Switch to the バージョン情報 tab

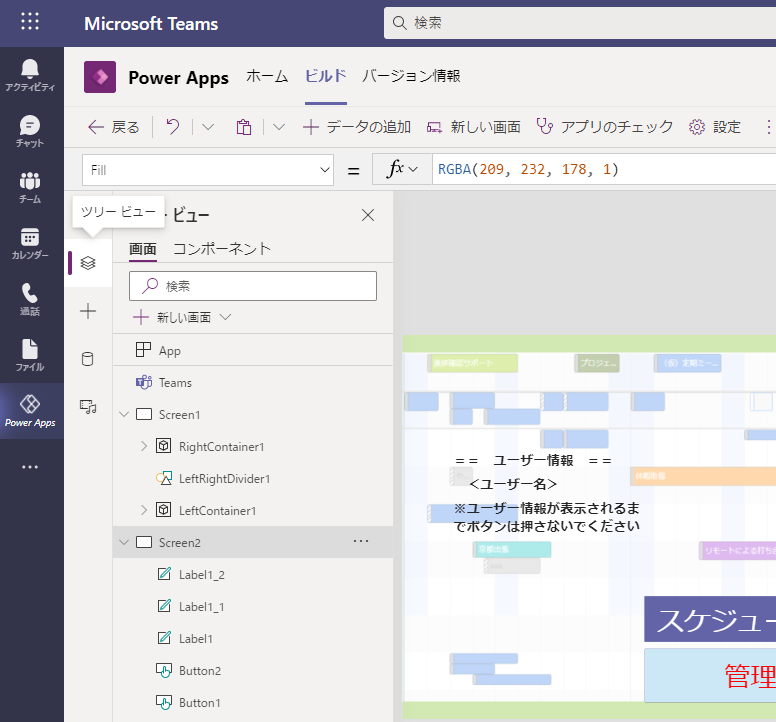[411, 76]
